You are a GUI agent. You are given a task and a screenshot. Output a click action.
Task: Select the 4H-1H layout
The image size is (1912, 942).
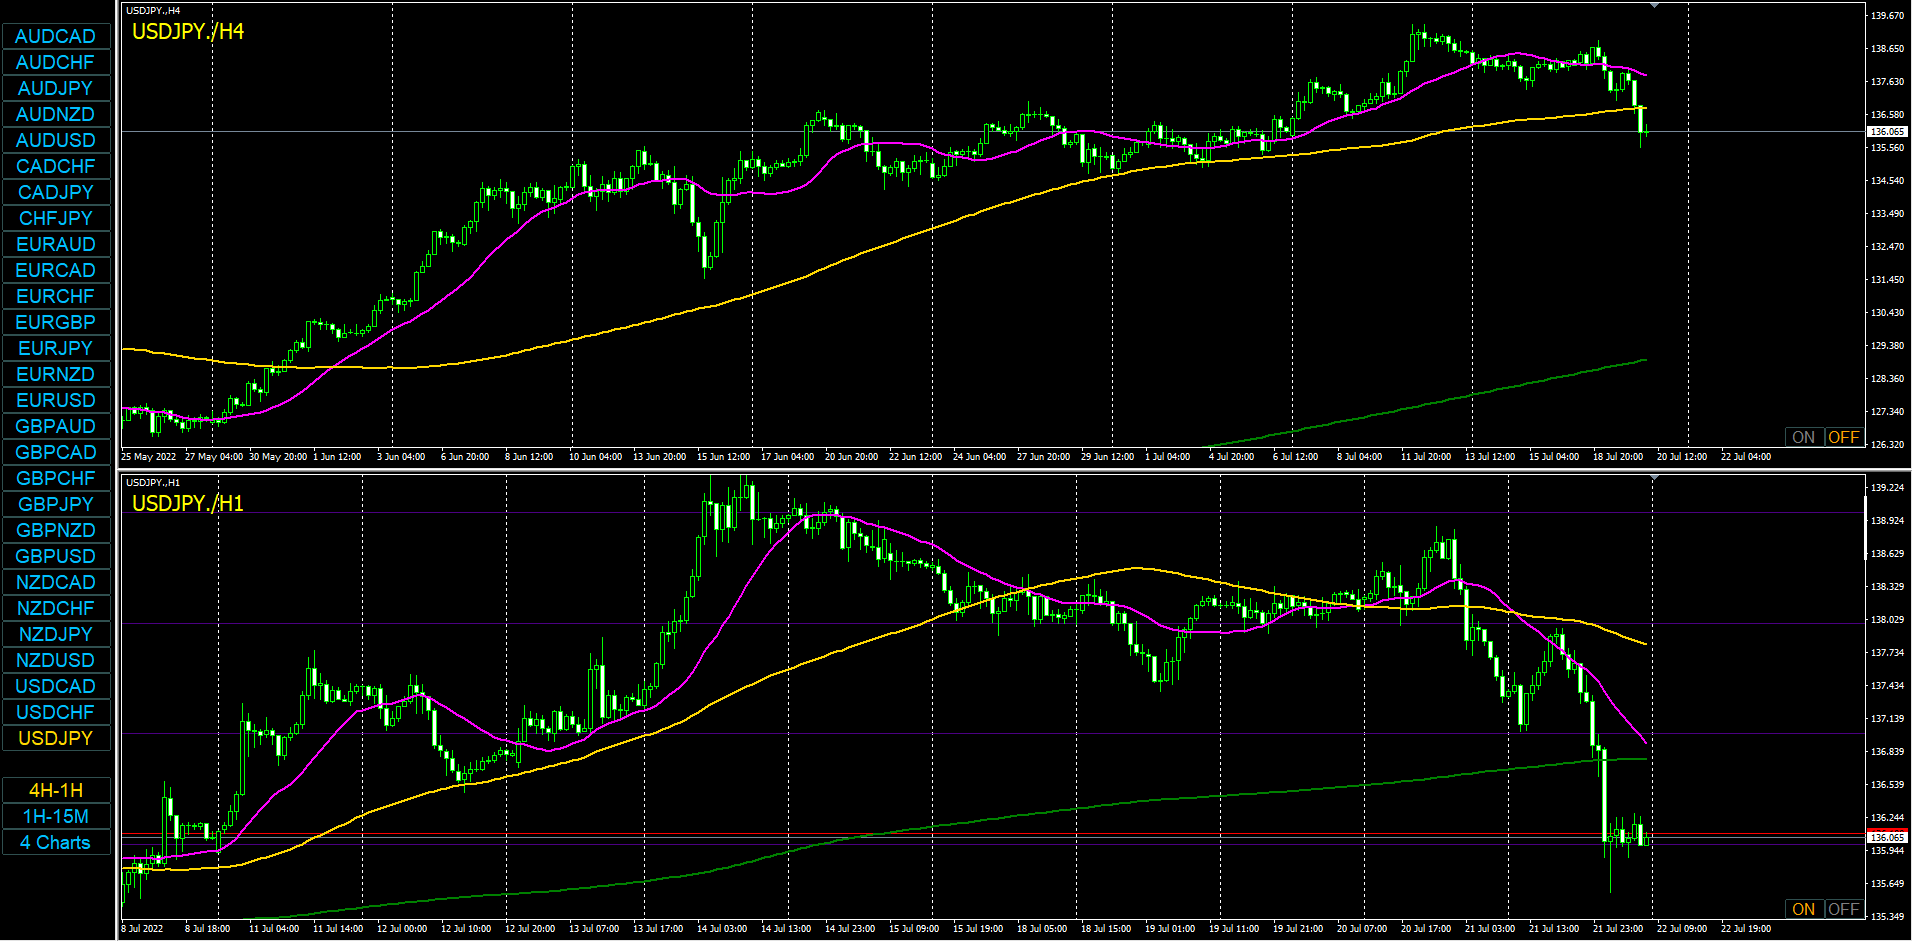pos(56,790)
